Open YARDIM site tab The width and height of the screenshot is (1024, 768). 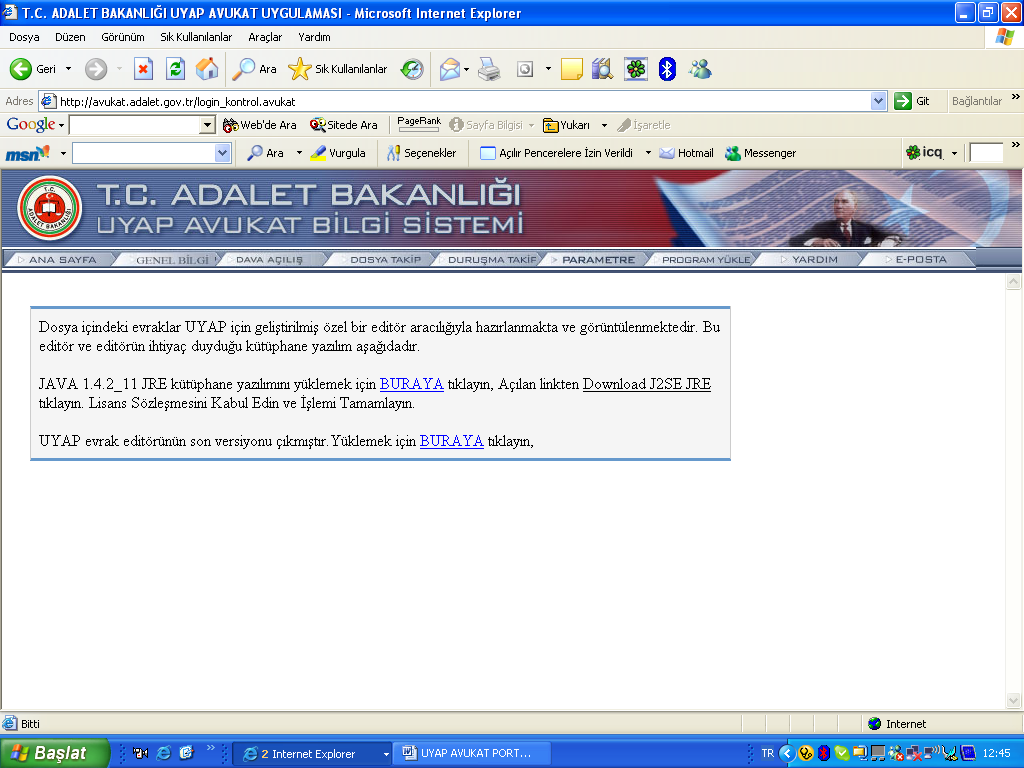(810, 259)
